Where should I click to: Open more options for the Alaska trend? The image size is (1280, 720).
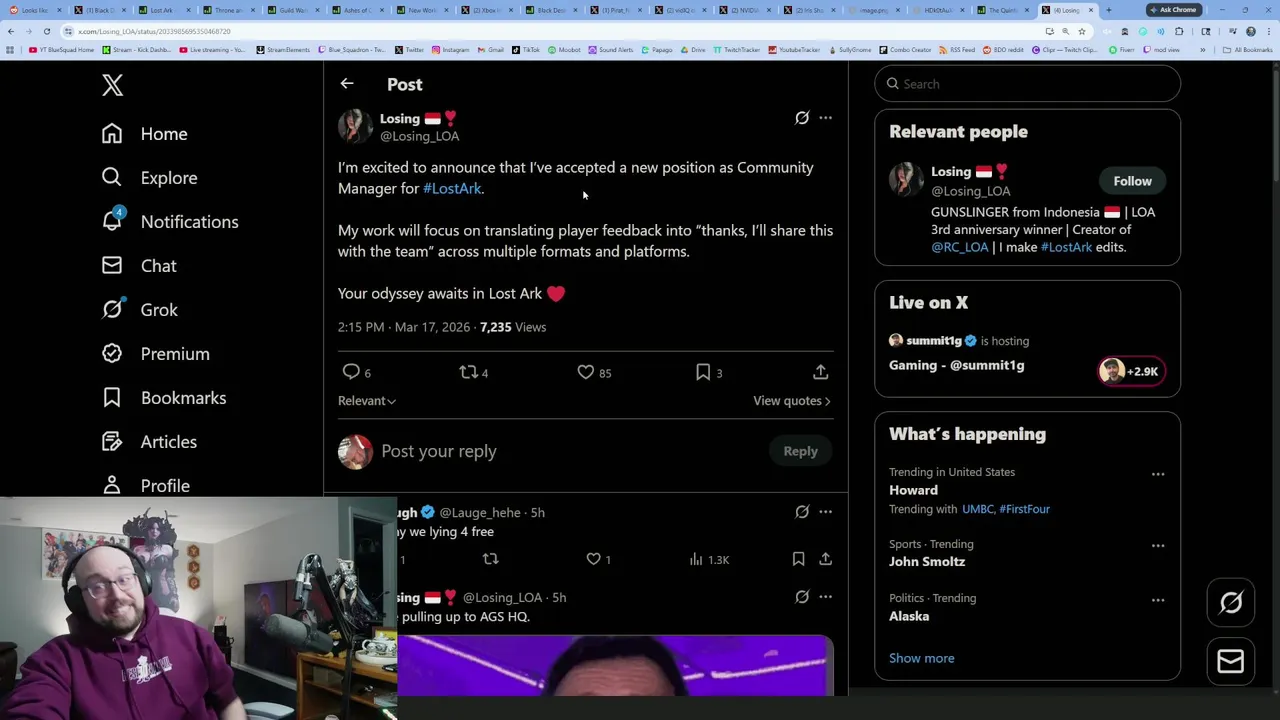[x=1158, y=600]
